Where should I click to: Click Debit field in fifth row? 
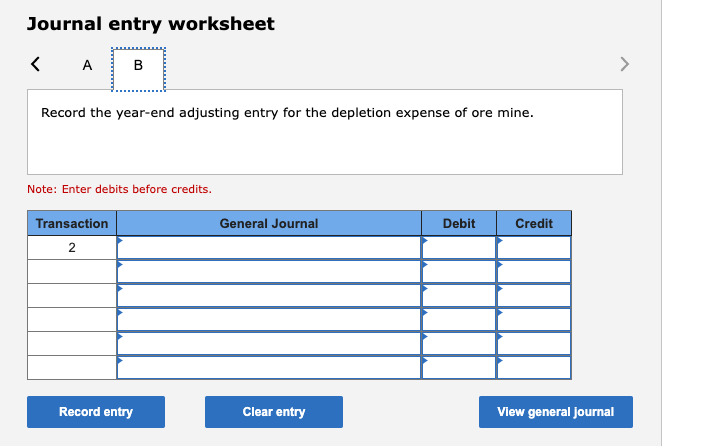[x=459, y=343]
